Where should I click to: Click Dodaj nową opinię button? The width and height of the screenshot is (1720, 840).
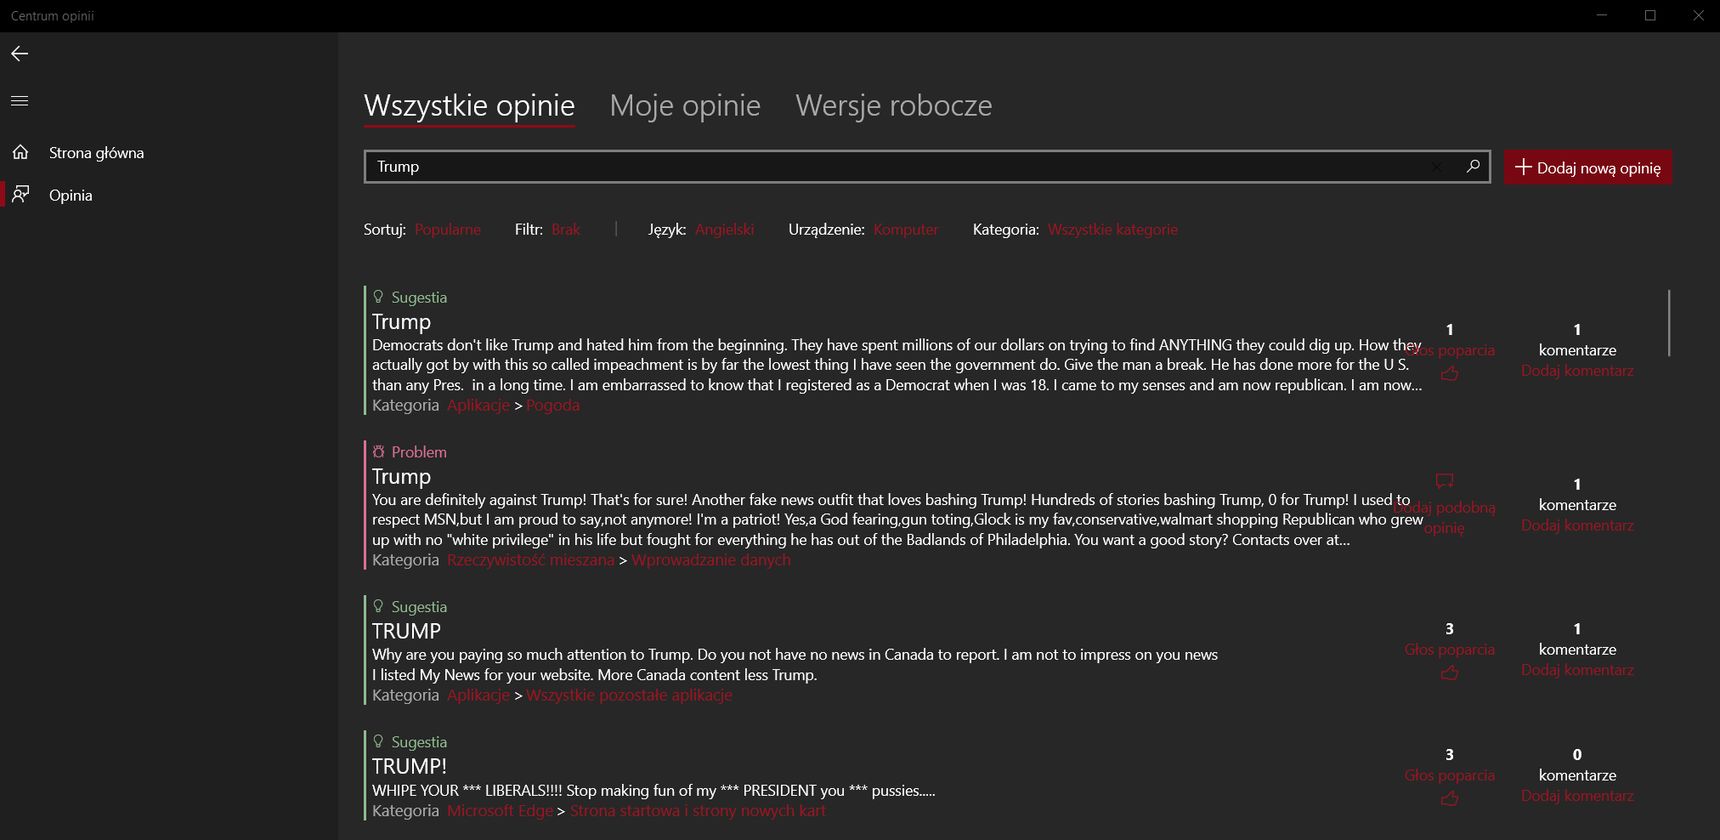pyautogui.click(x=1588, y=167)
